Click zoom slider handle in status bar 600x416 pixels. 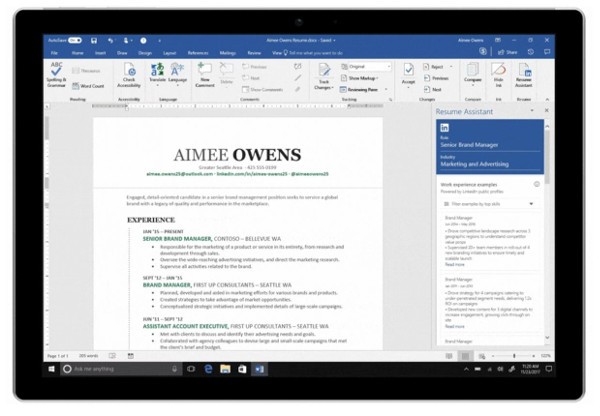[514, 356]
